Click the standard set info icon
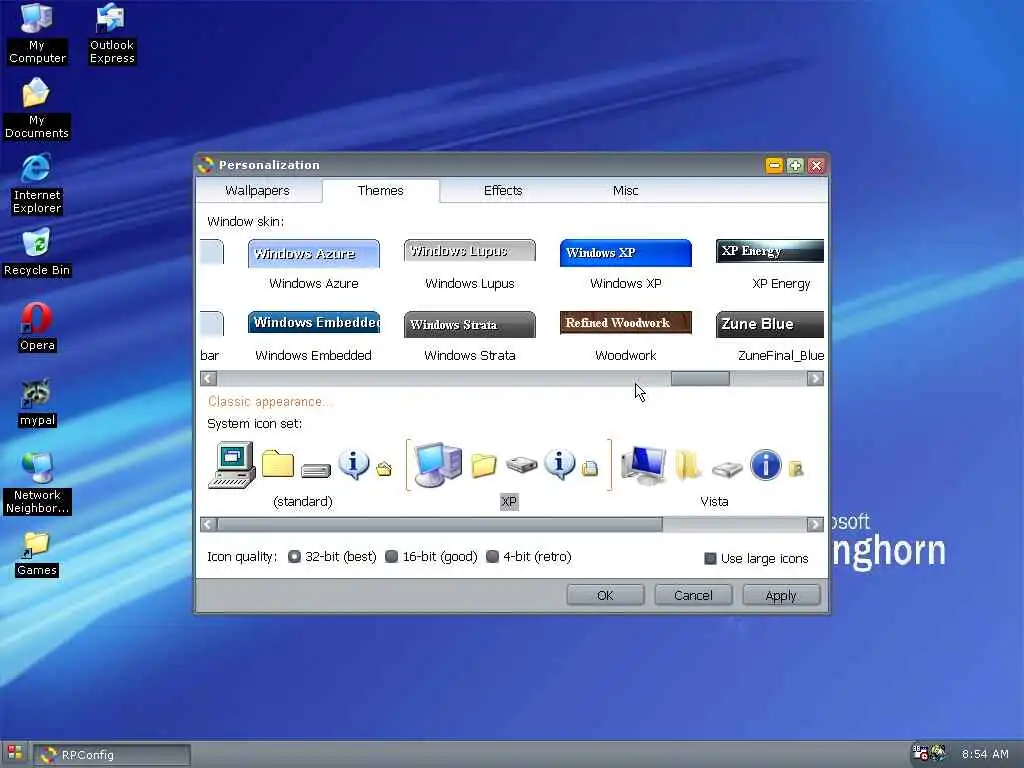The height and width of the screenshot is (768, 1024). click(x=353, y=464)
